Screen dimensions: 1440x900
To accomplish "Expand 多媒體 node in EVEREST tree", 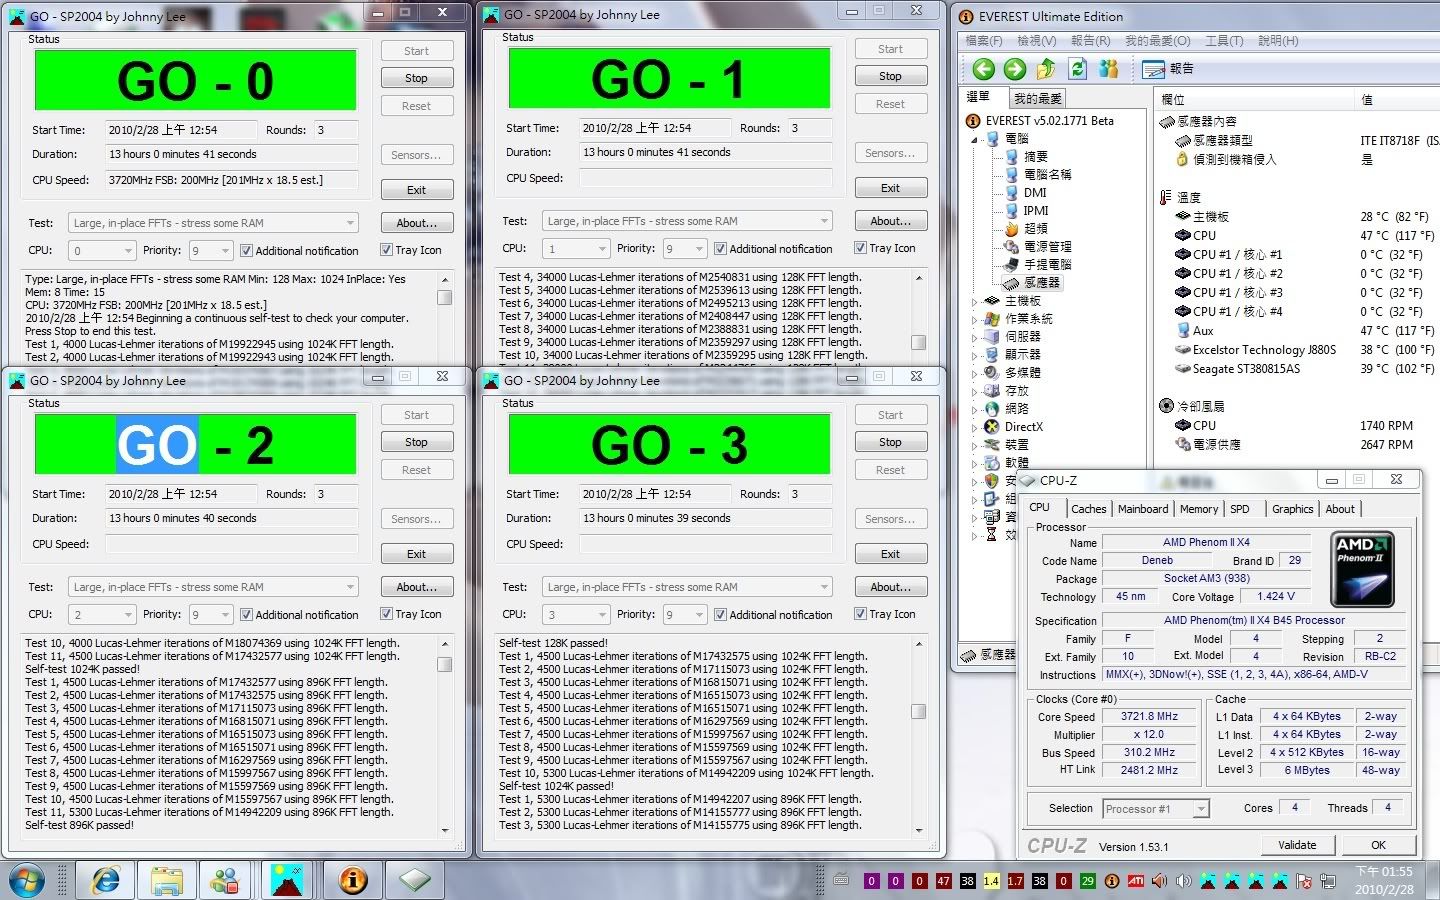I will [975, 373].
